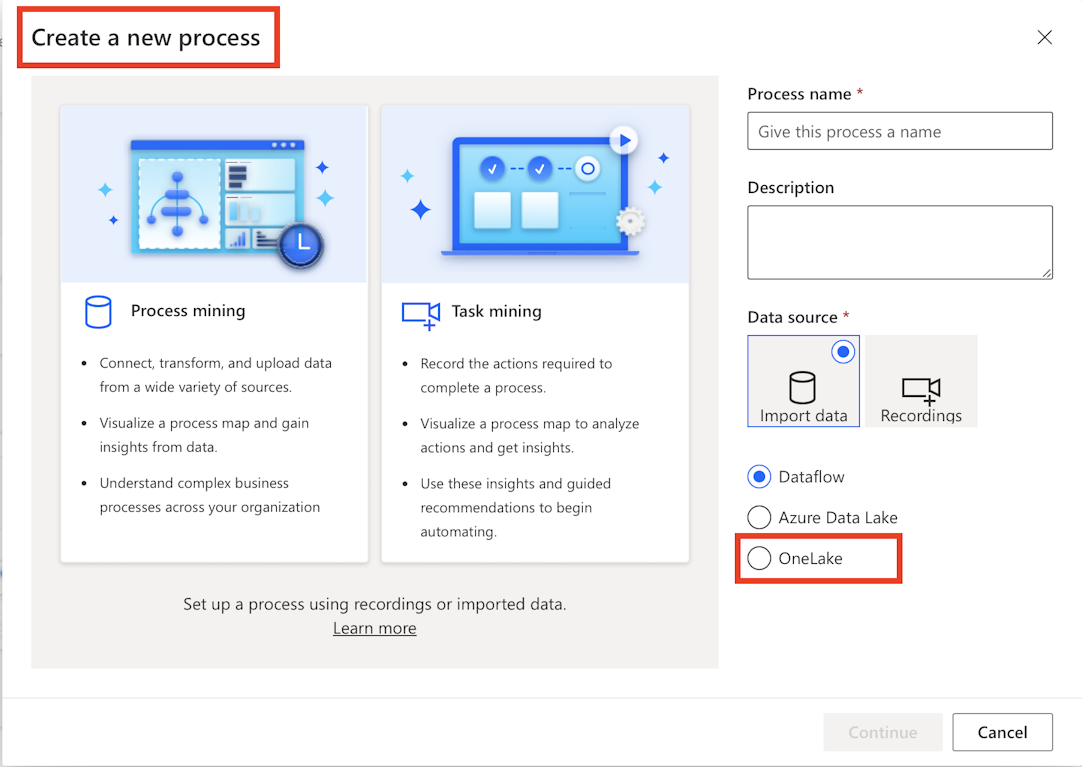Viewport: 1082px width, 767px height.
Task: Click 'Use these insights and guided' bullet
Action: (515, 508)
